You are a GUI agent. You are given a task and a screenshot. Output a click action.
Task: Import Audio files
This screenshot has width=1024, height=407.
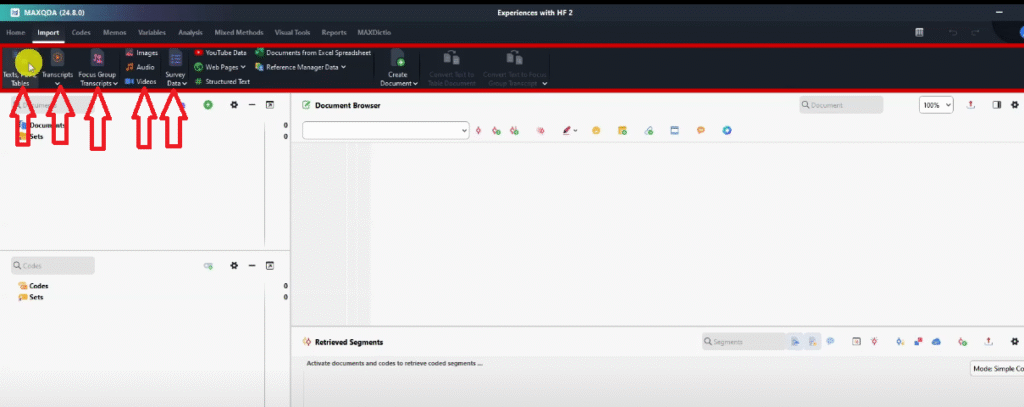[x=140, y=67]
